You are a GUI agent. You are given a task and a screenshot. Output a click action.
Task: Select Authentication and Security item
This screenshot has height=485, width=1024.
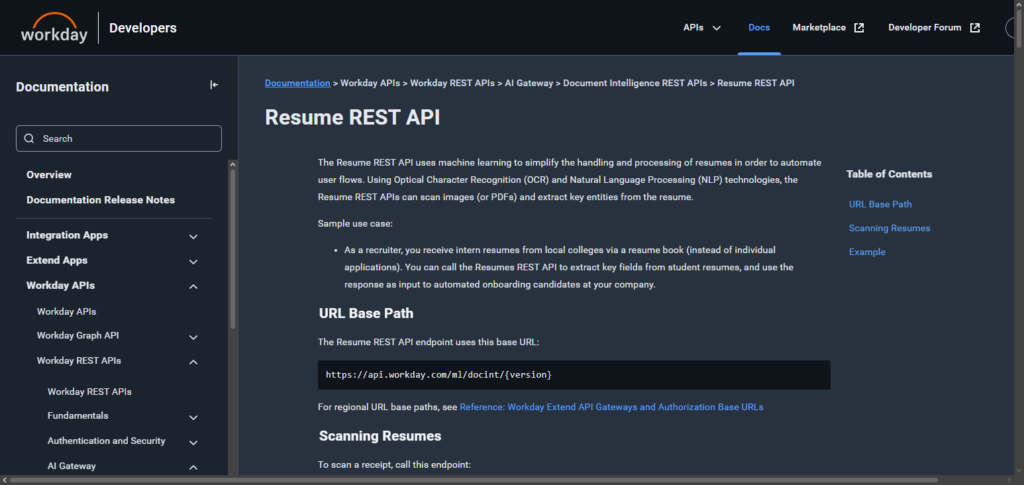(106, 441)
